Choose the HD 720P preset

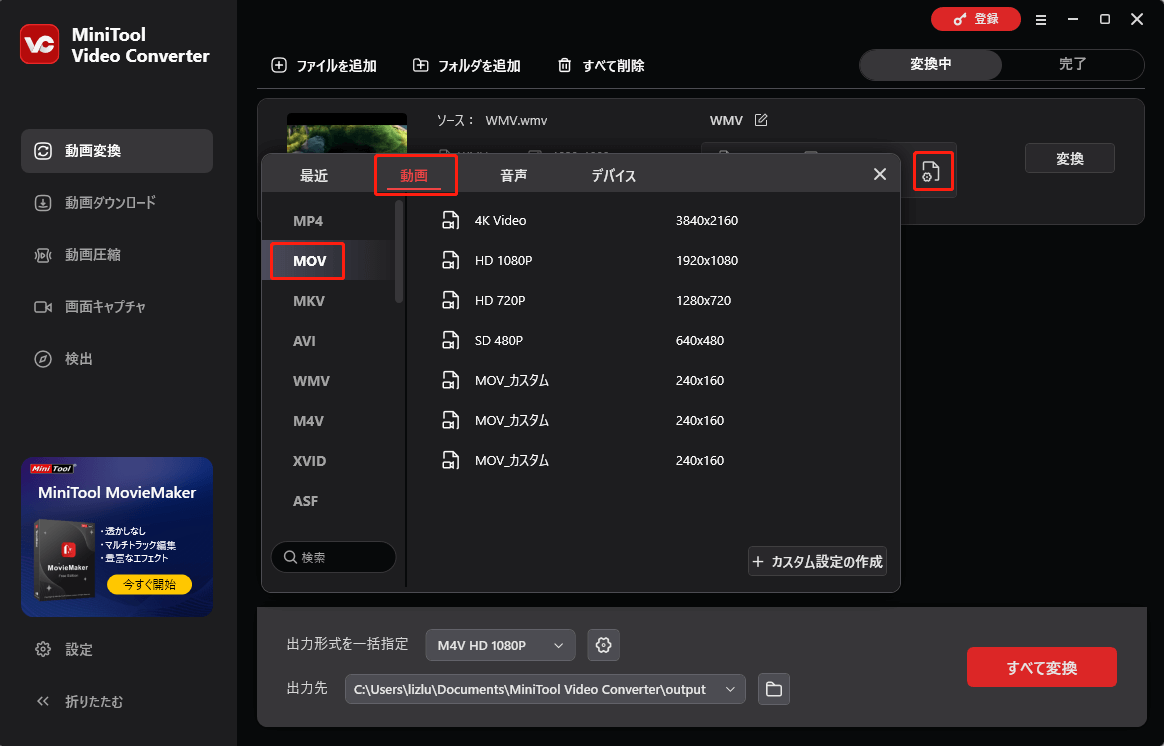(653, 301)
